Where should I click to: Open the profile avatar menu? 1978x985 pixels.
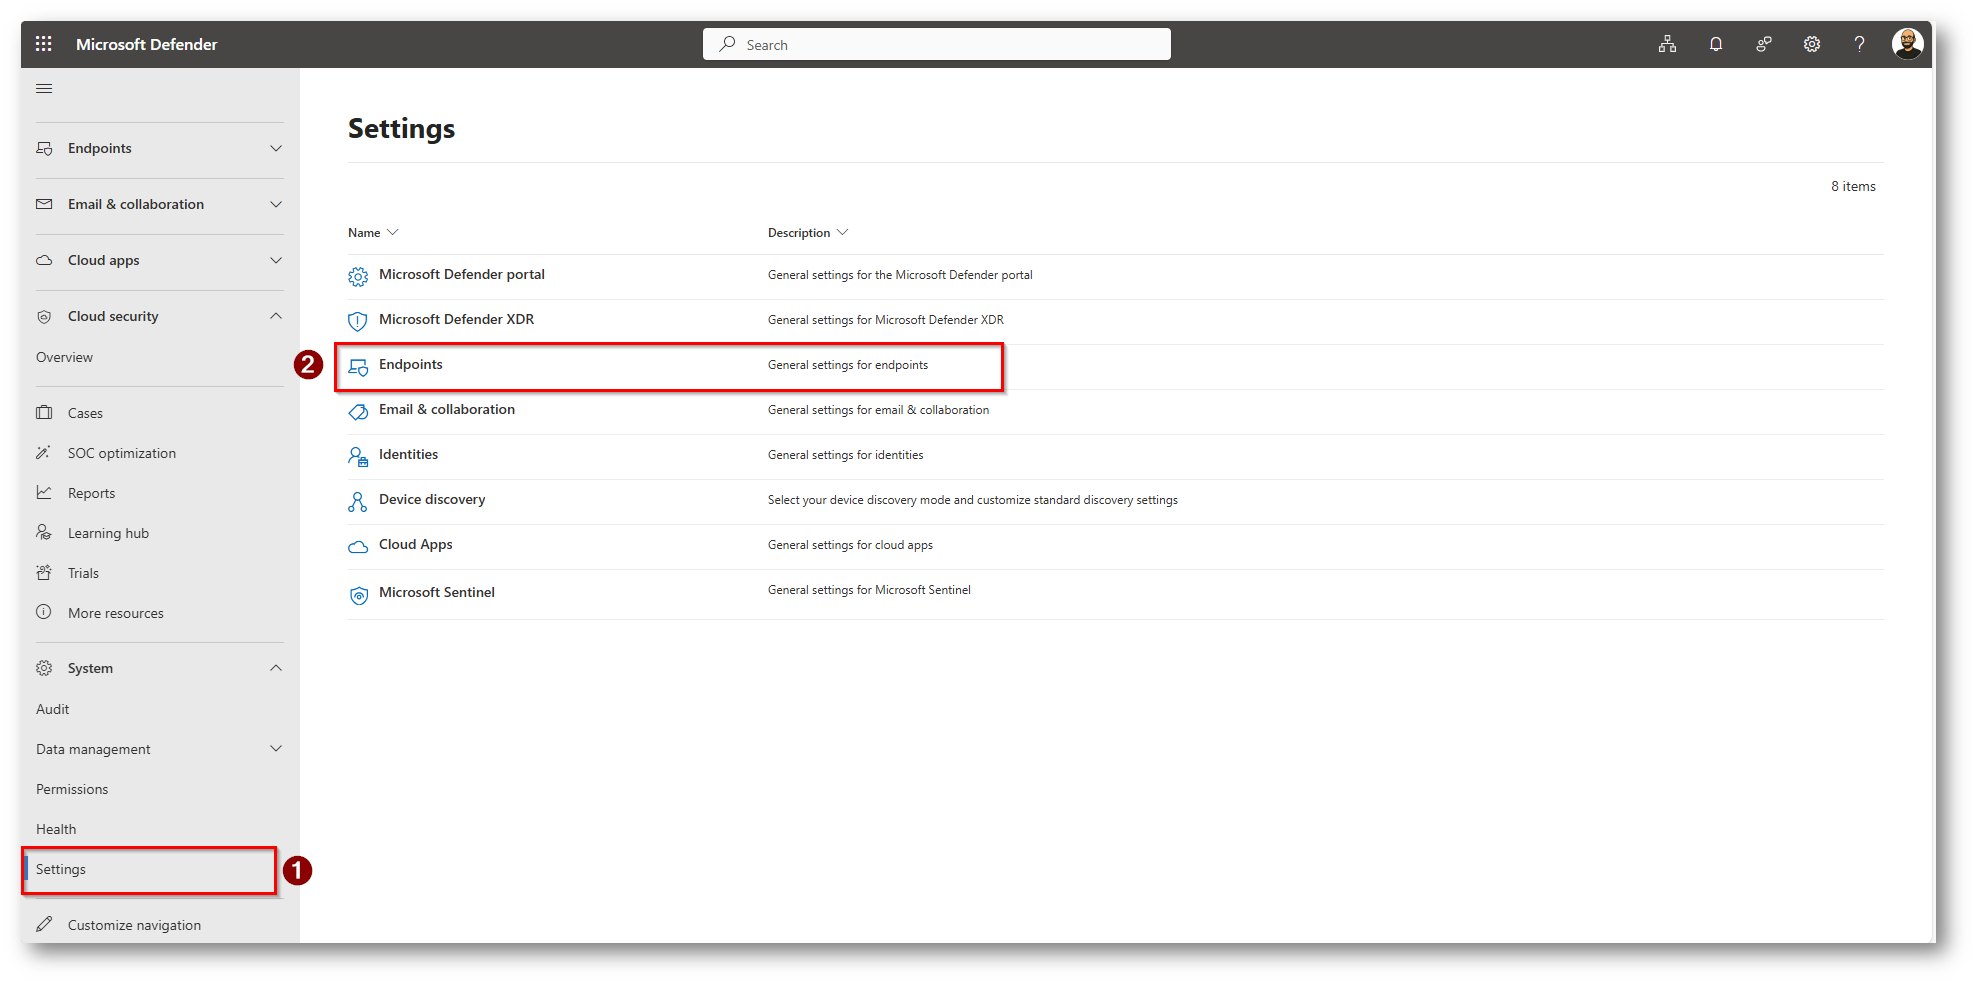tap(1908, 43)
